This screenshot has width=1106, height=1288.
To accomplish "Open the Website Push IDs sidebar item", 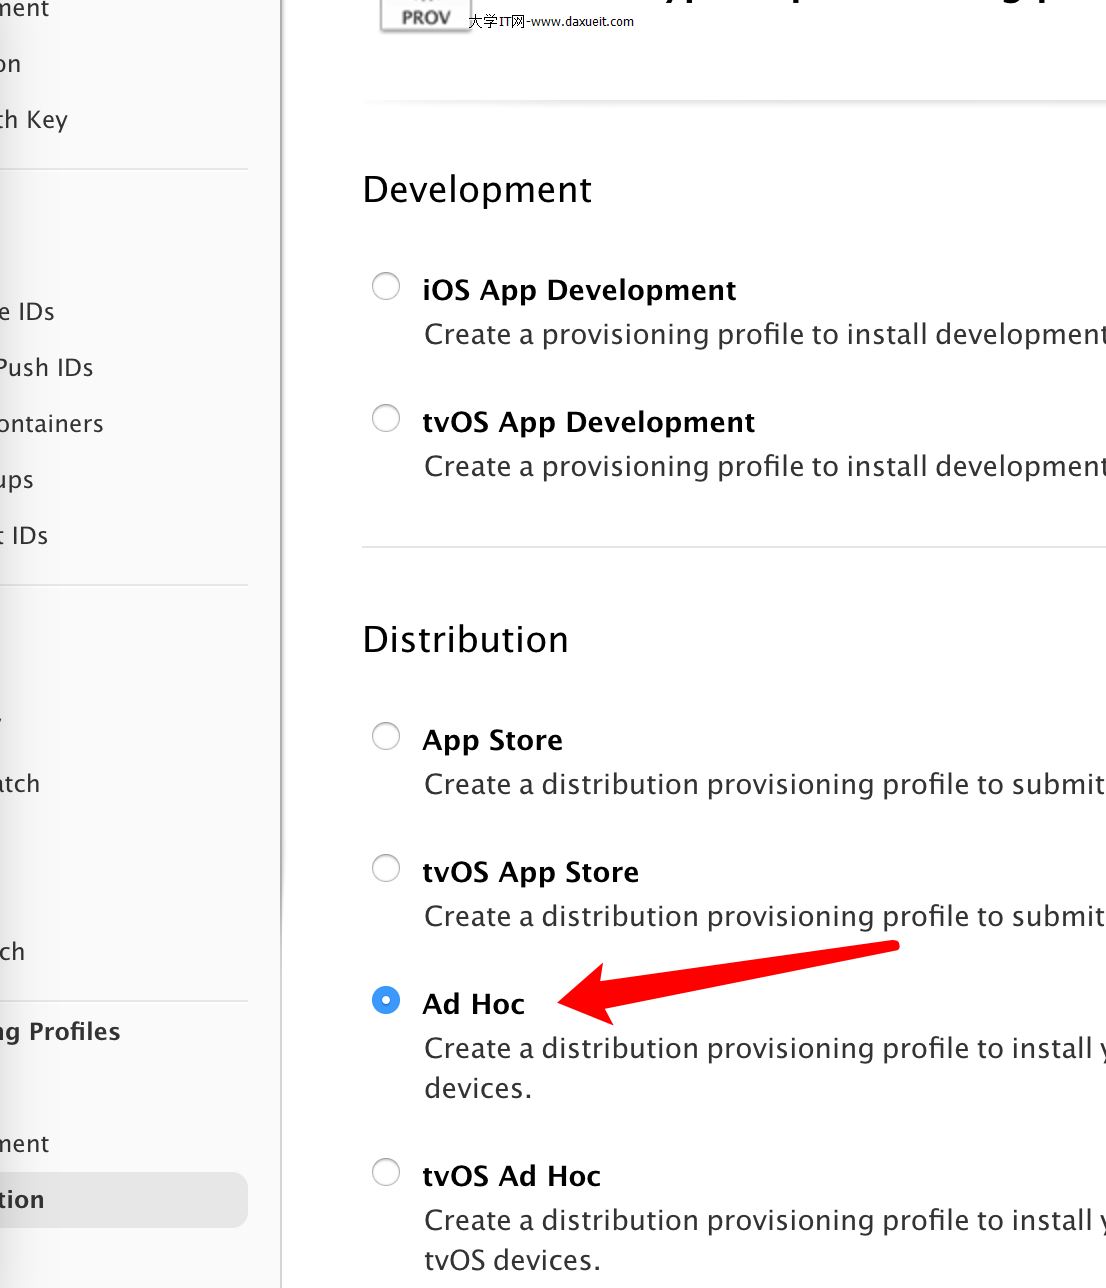I will (46, 368).
